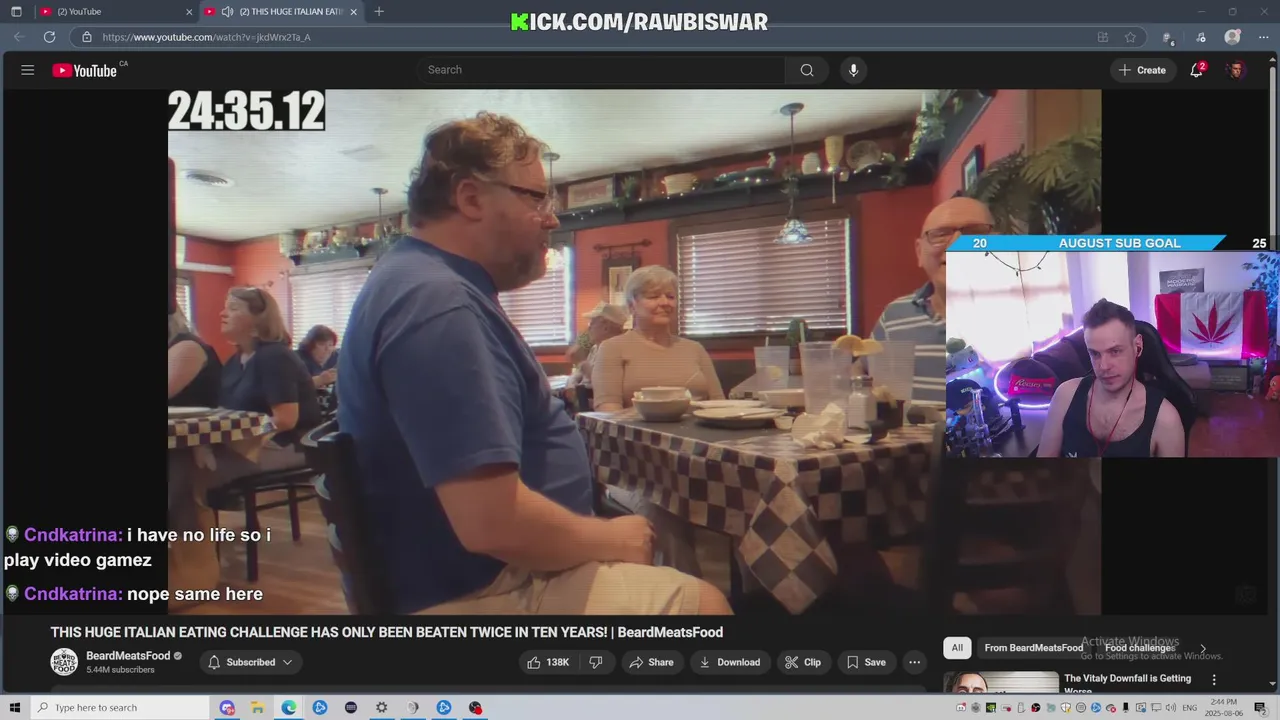This screenshot has height=720, width=1280.
Task: Open the Edge profile icon
Action: [1232, 37]
